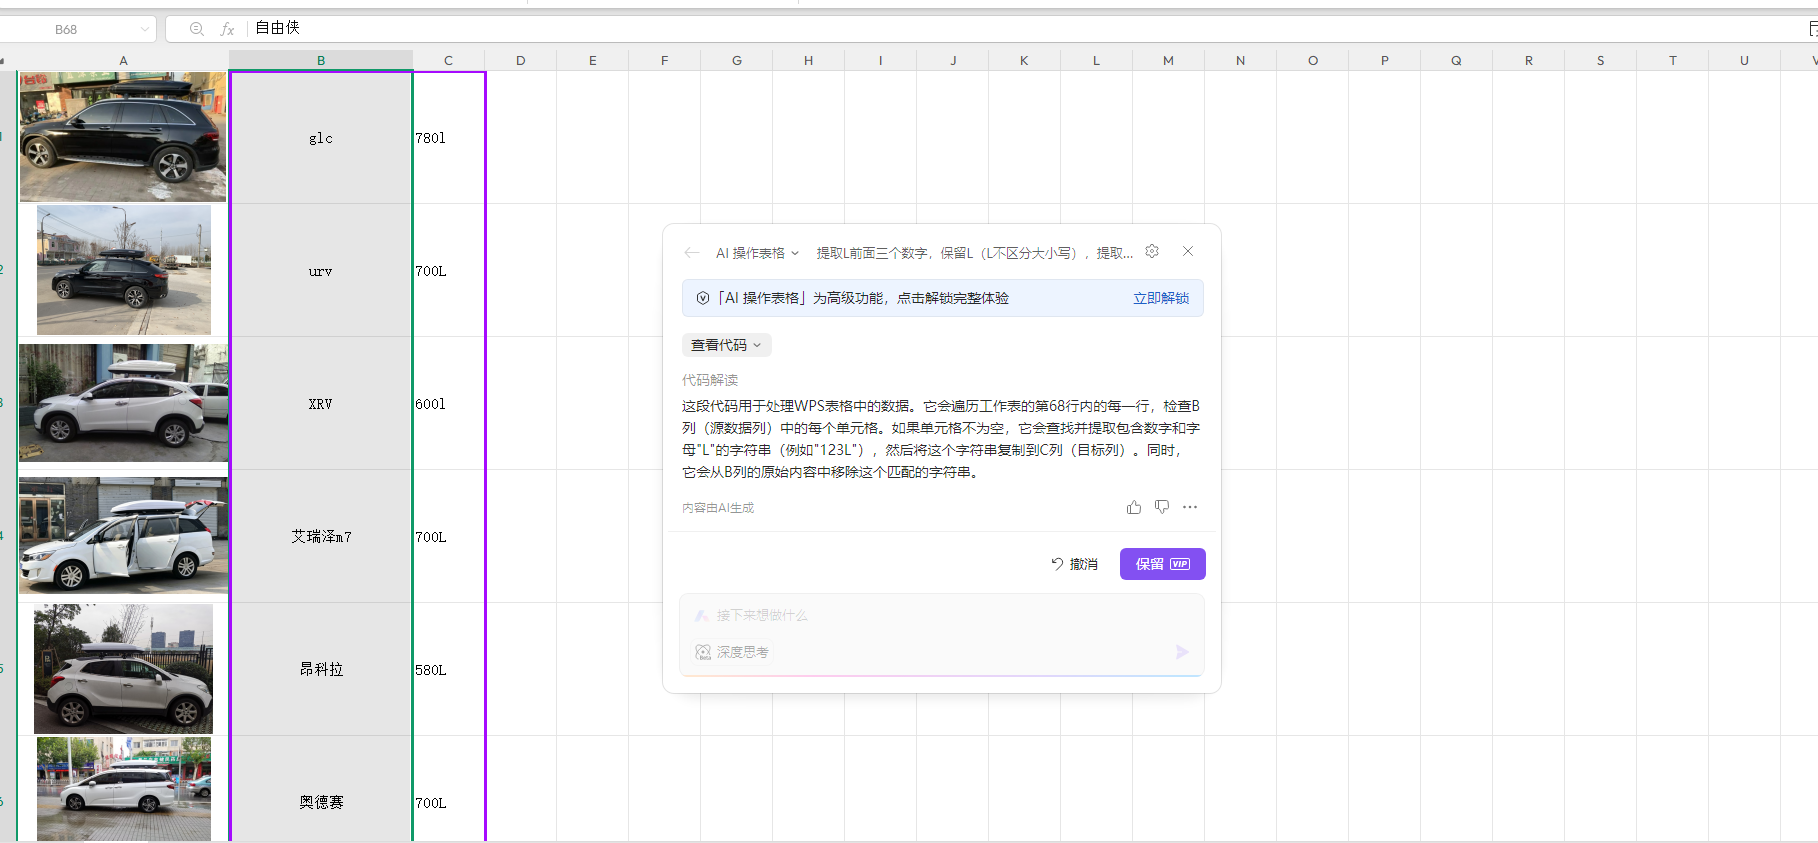
Task: Click the 内容由AI生成 label
Action: click(718, 508)
